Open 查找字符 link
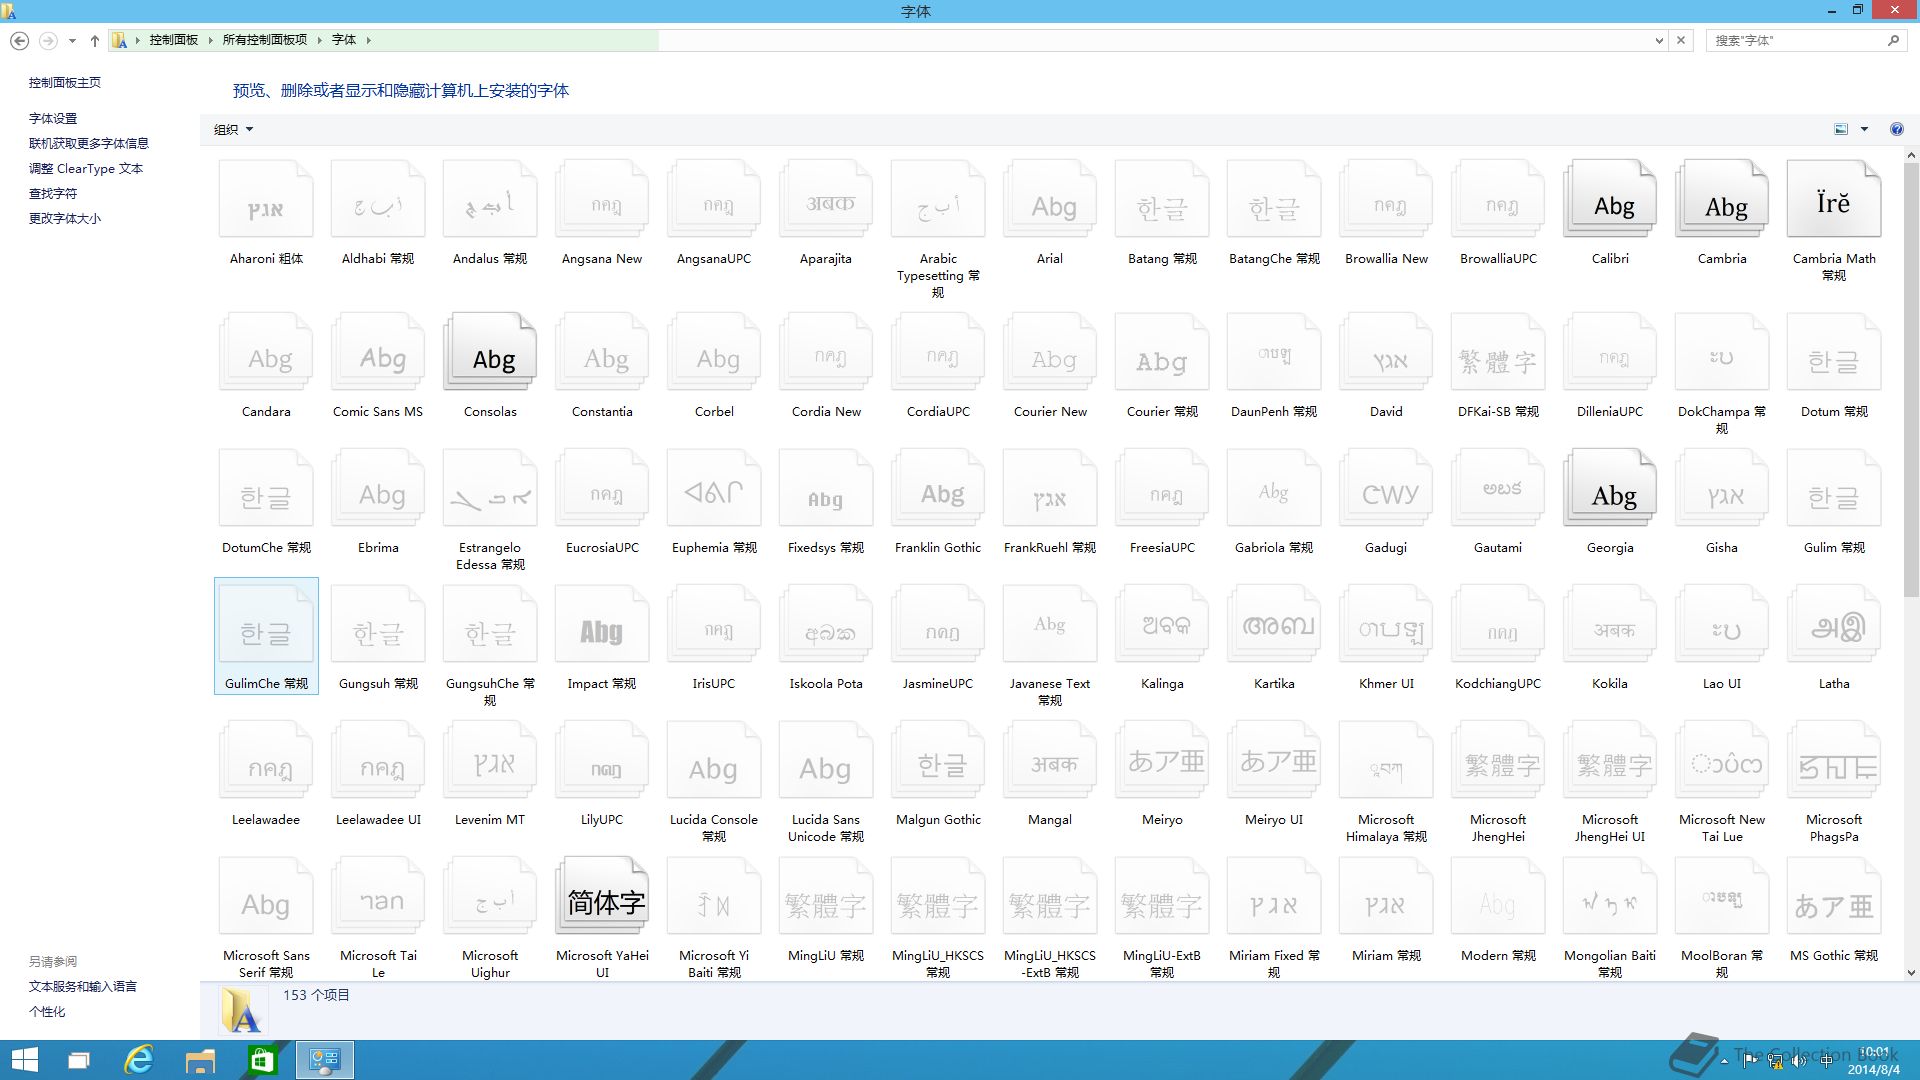The height and width of the screenshot is (1080, 1920). (x=53, y=193)
